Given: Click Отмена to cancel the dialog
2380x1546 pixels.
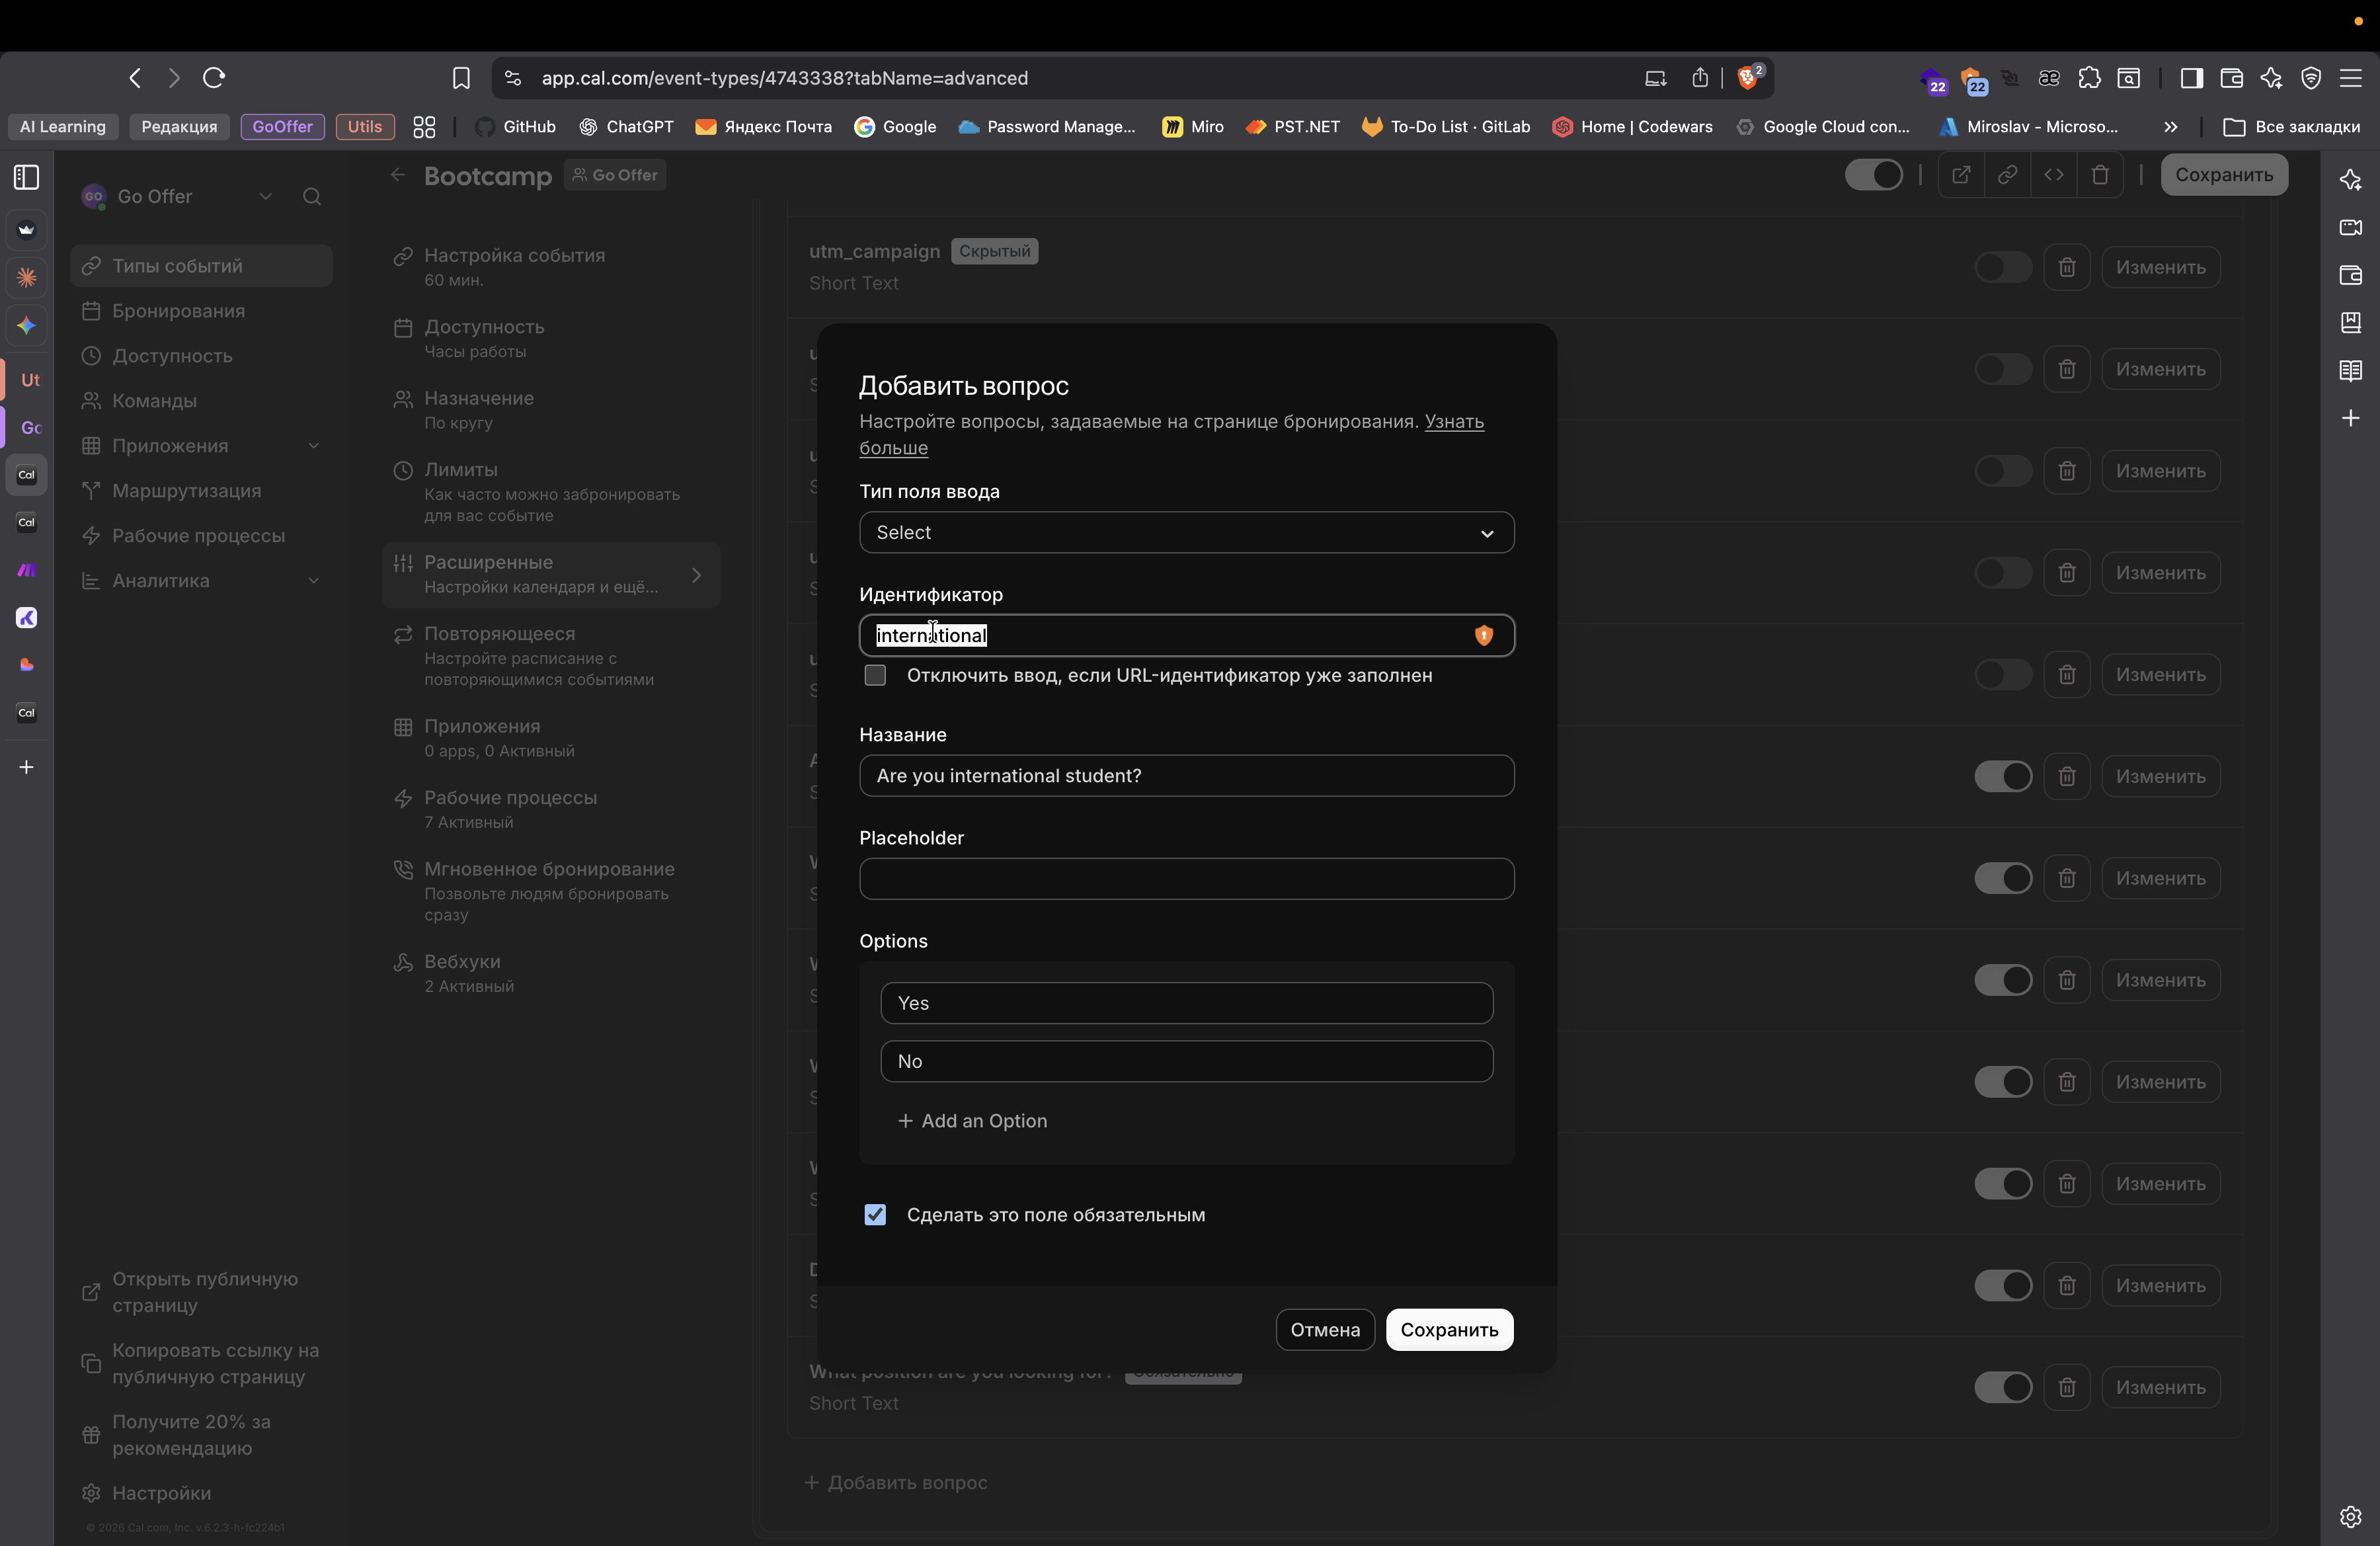Looking at the screenshot, I should [x=1324, y=1330].
